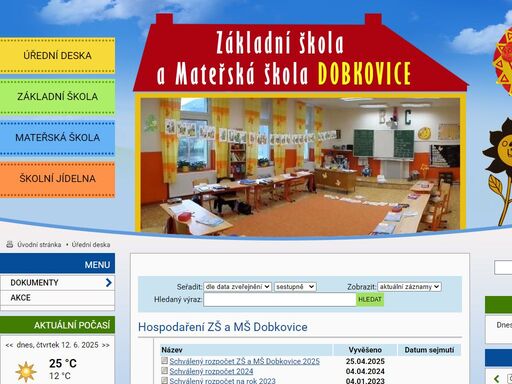Open Schválený rozpočet ZŠ a MŠ Dobkovice 2025

(x=244, y=361)
